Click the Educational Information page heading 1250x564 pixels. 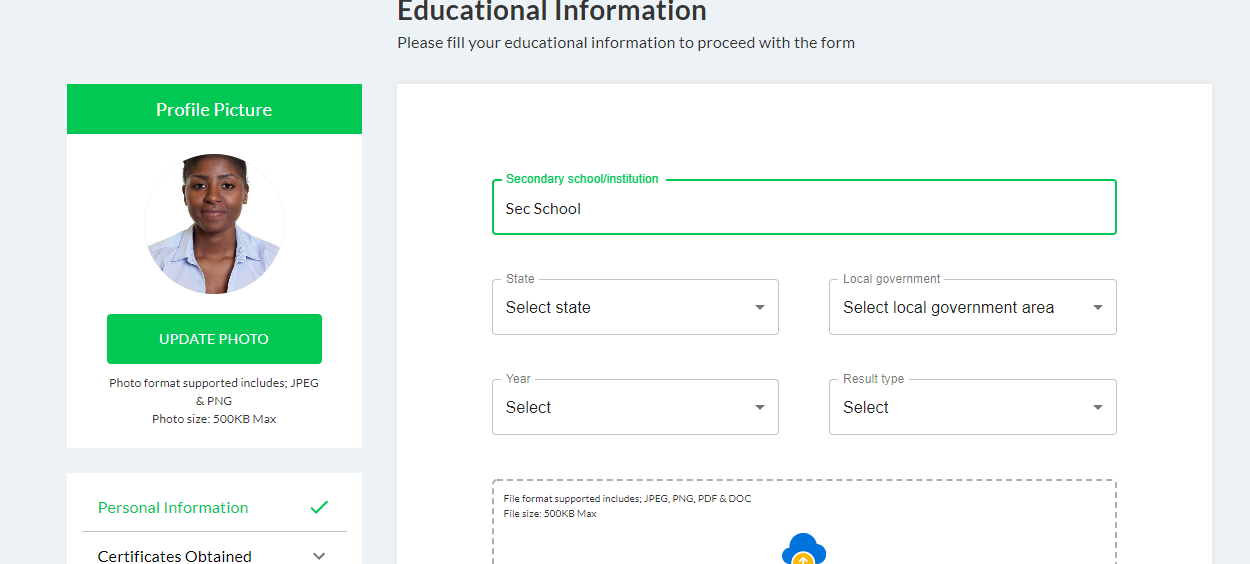[x=552, y=12]
